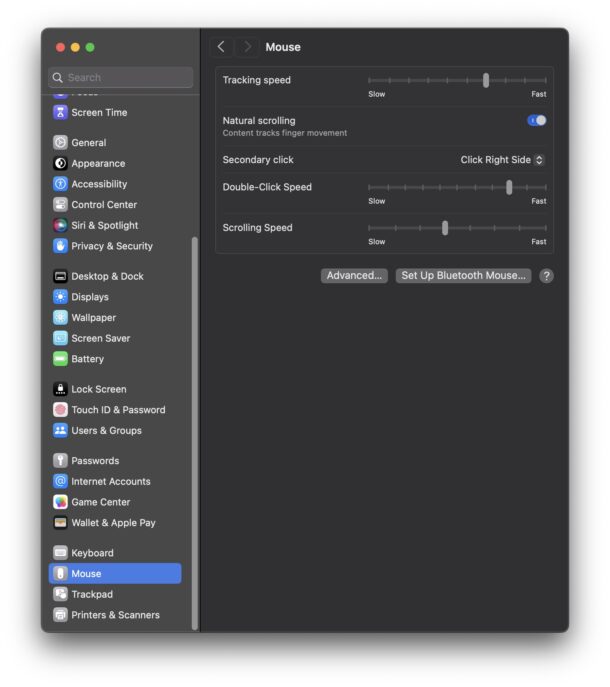Open help with the question mark button
The image size is (610, 687).
pos(546,276)
